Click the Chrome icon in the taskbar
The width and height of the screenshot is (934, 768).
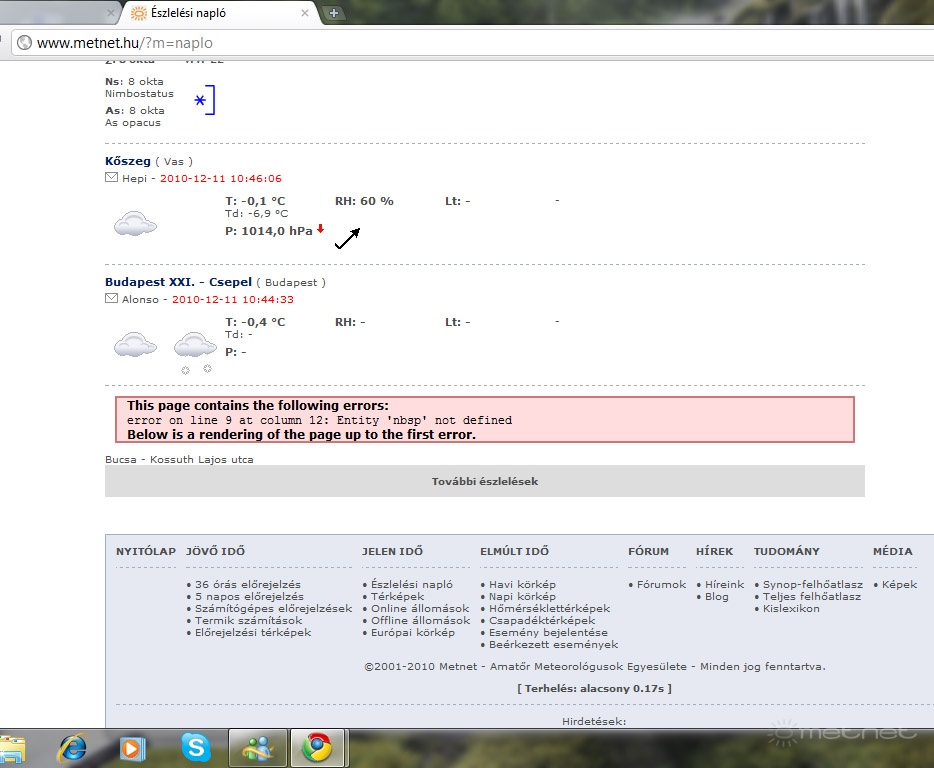coord(318,747)
